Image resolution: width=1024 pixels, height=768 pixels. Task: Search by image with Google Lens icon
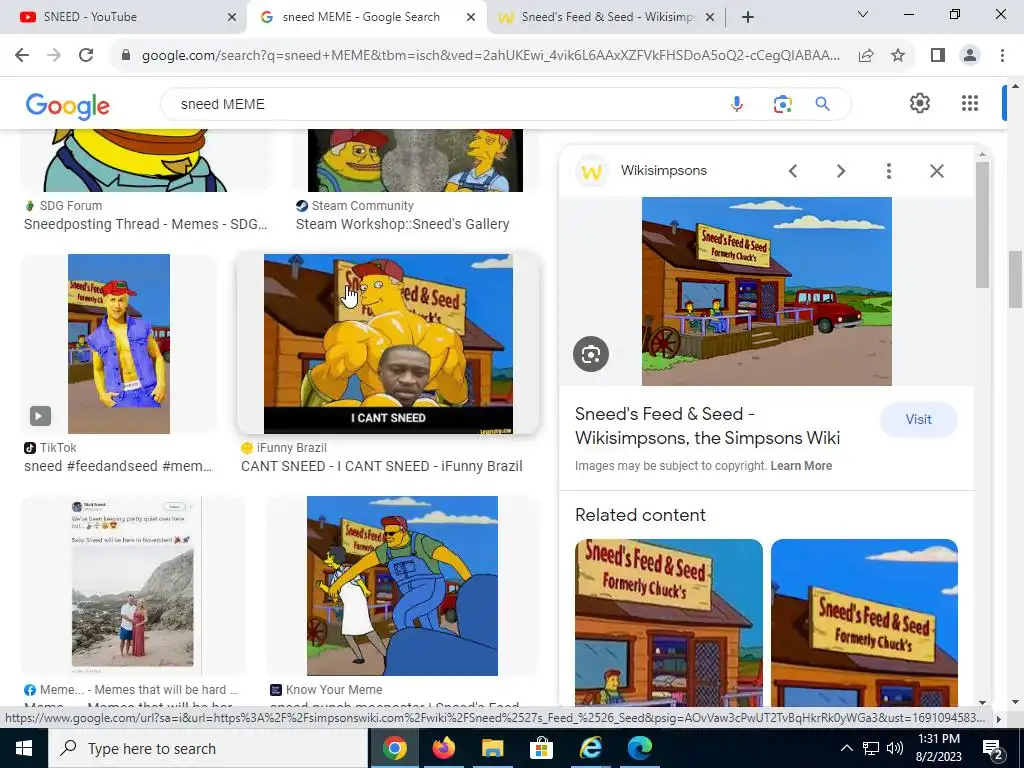(x=782, y=104)
